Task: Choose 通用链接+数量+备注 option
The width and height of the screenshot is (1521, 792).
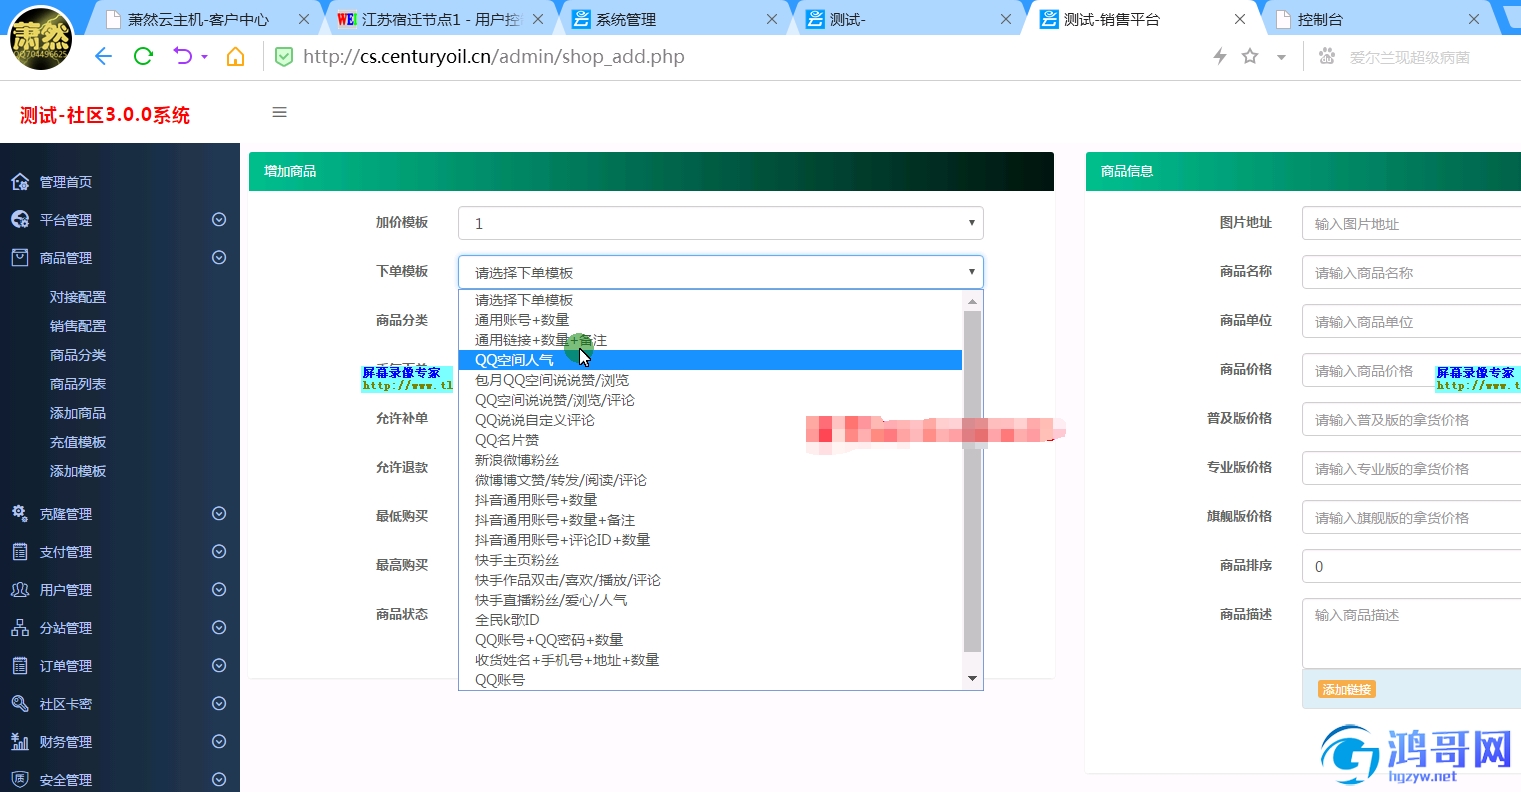Action: coord(710,340)
